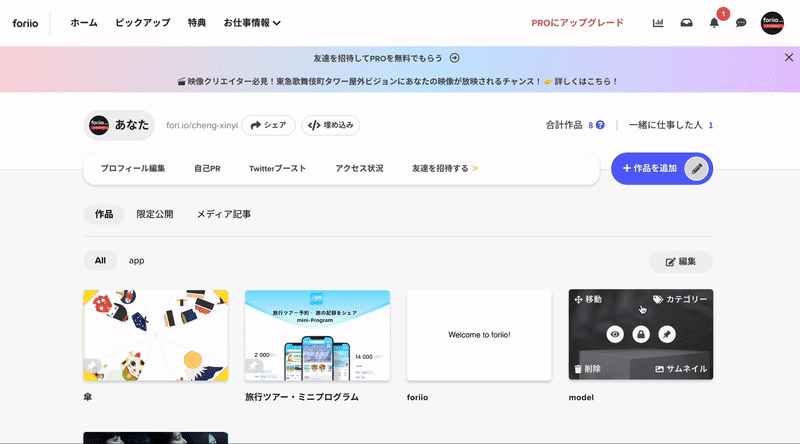This screenshot has width=800, height=444.
Task: Open the inbox tray icon
Action: [x=686, y=23]
